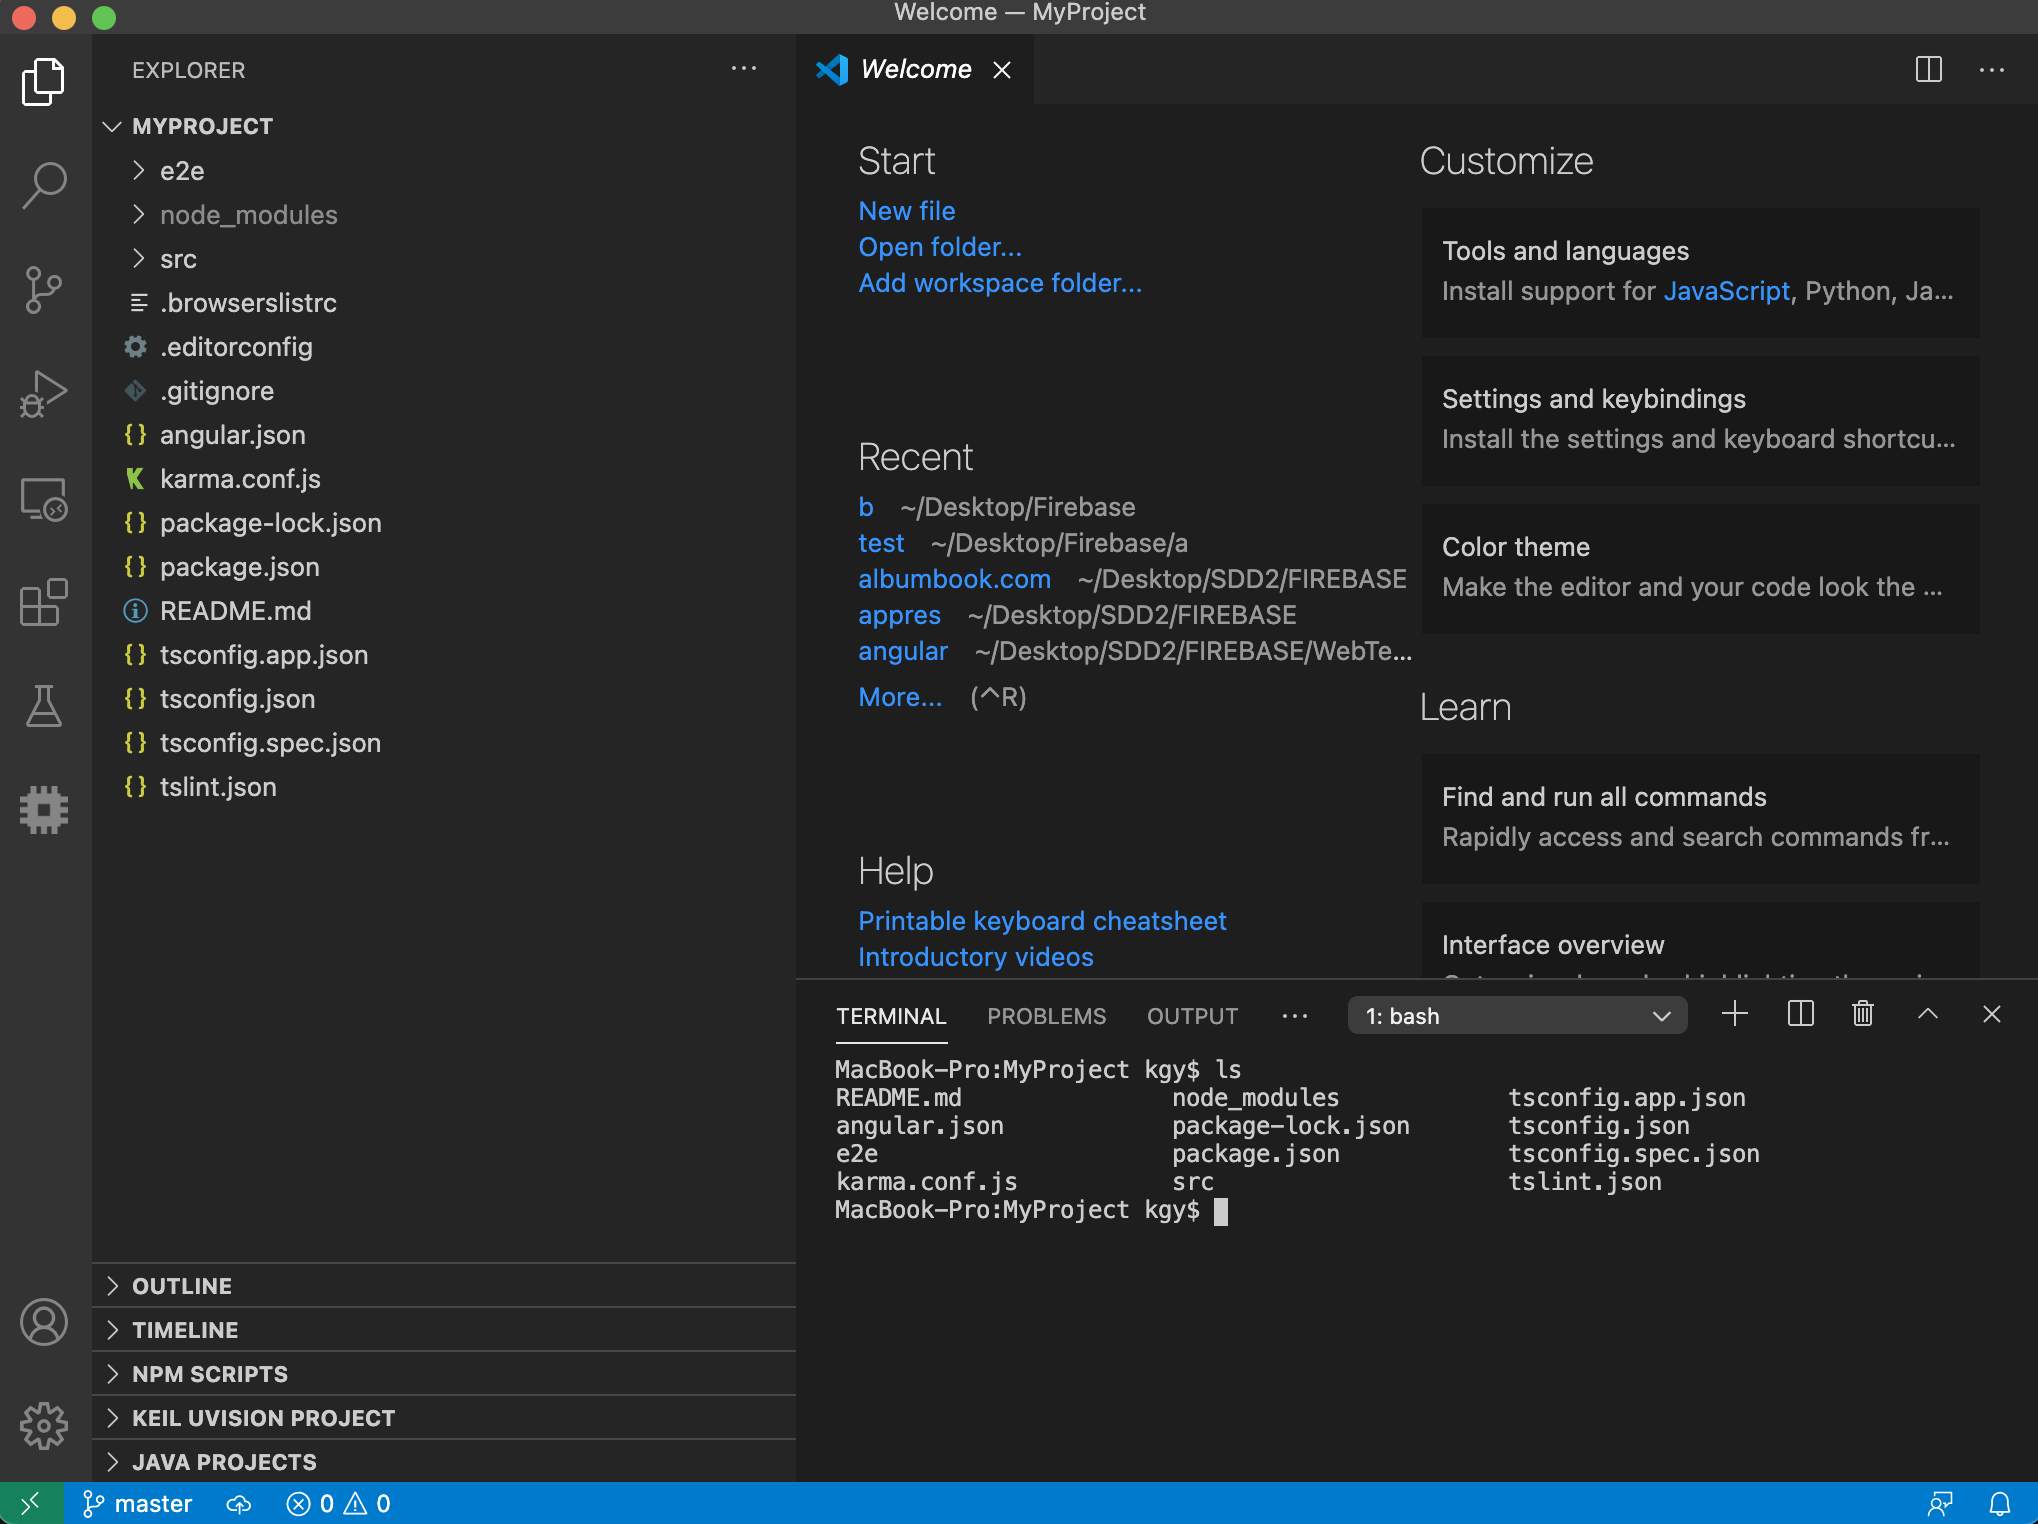The height and width of the screenshot is (1524, 2038).
Task: Maximize terminal panel with up chevron
Action: (x=1928, y=1014)
